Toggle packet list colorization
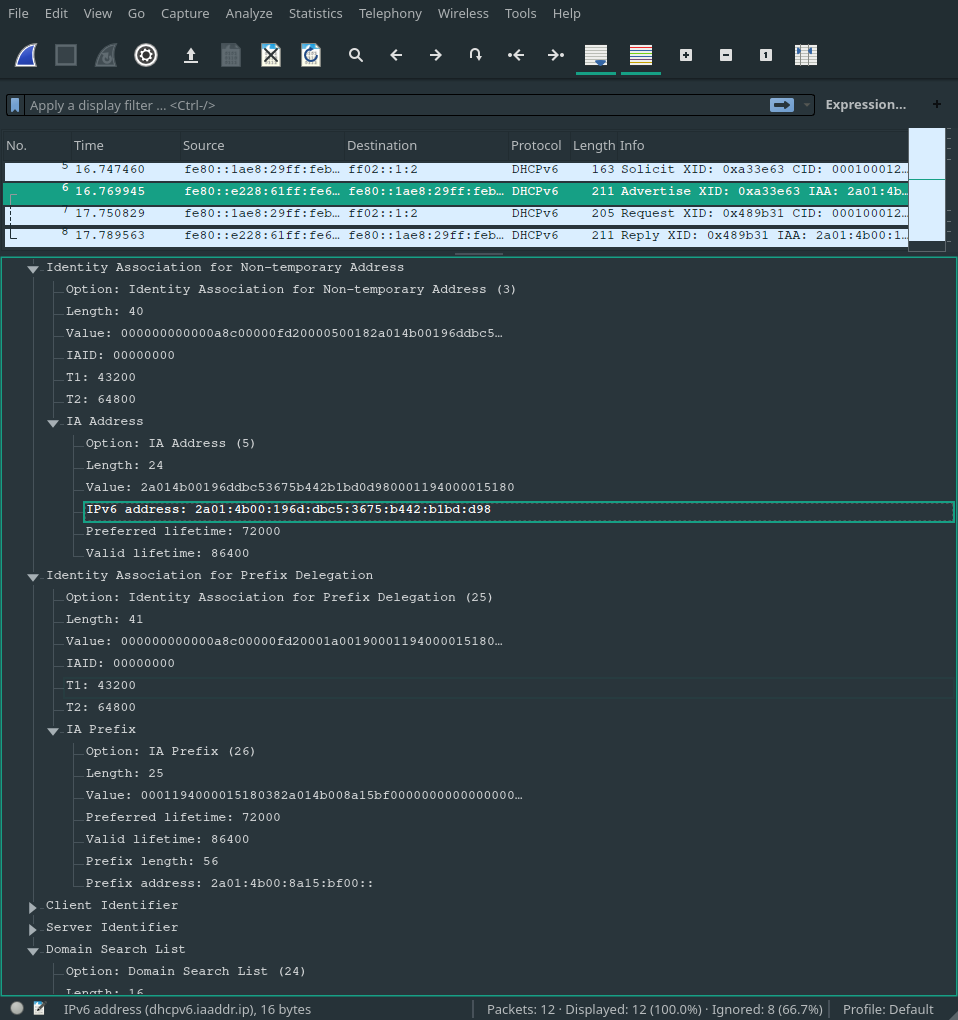 pyautogui.click(x=641, y=55)
